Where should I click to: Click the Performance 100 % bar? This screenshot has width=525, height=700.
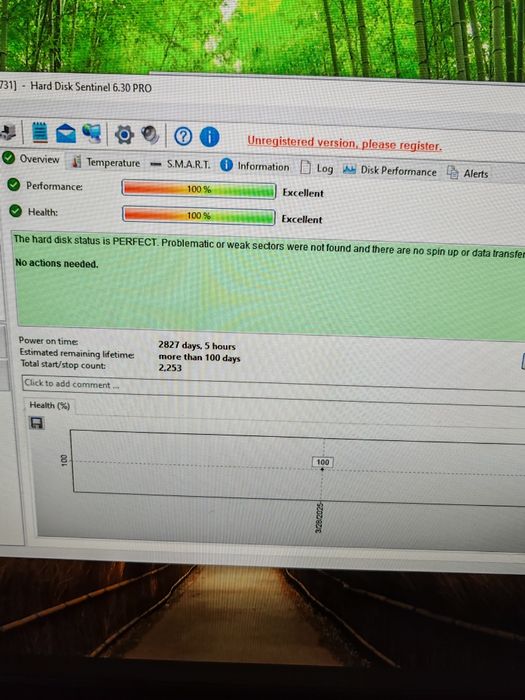tap(199, 189)
